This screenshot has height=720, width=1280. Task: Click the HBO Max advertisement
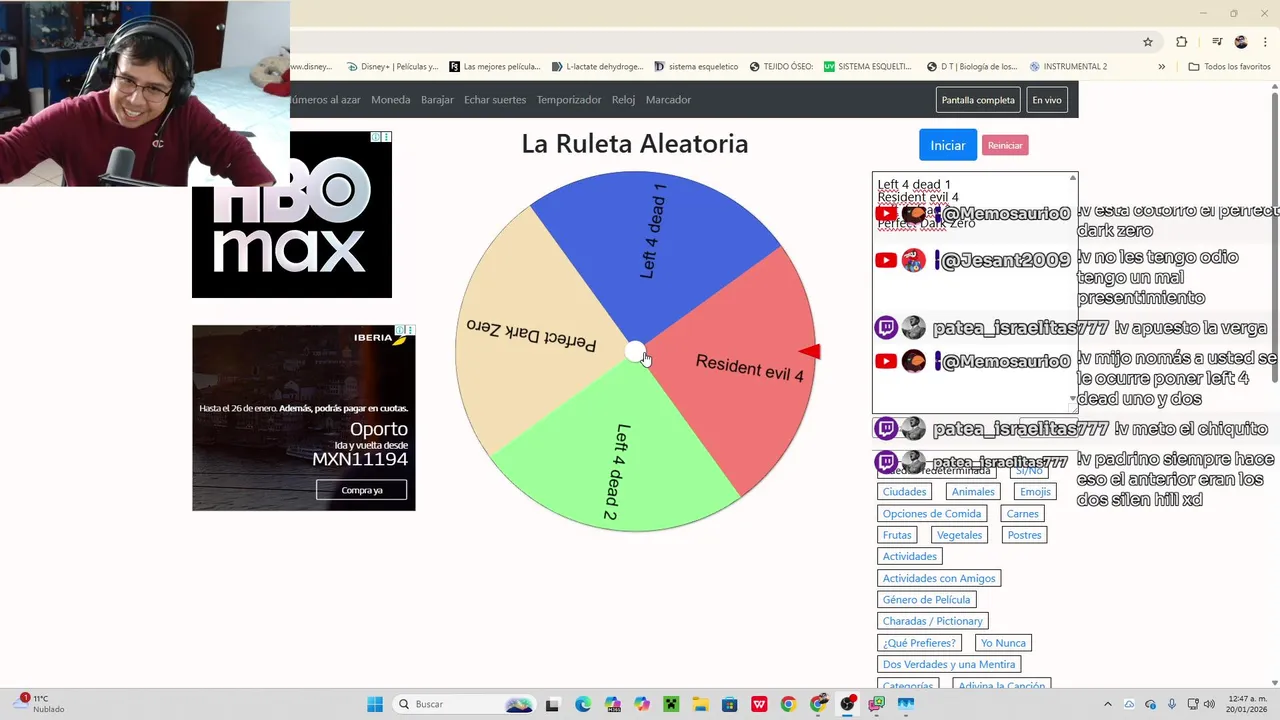tap(292, 214)
